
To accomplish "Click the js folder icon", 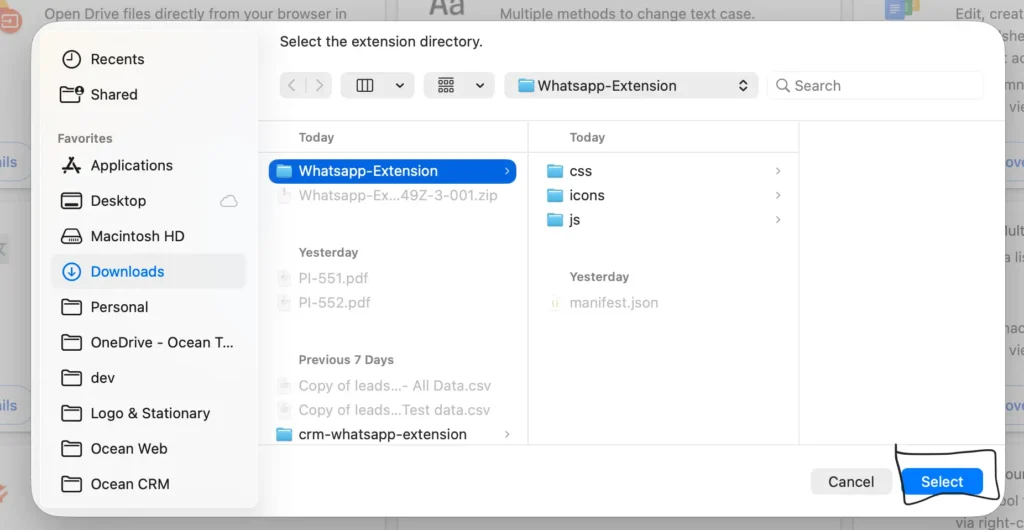I will pyautogui.click(x=554, y=220).
